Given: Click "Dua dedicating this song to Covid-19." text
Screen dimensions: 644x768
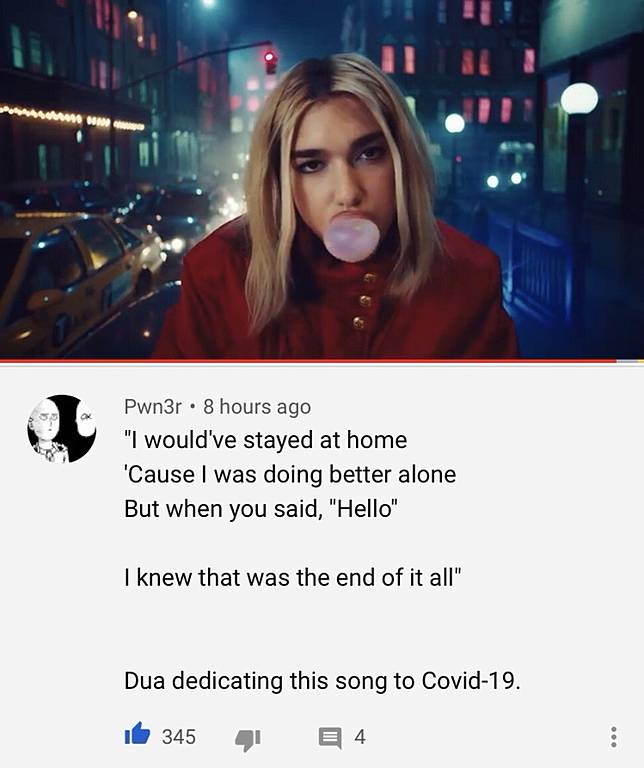Looking at the screenshot, I should (322, 680).
